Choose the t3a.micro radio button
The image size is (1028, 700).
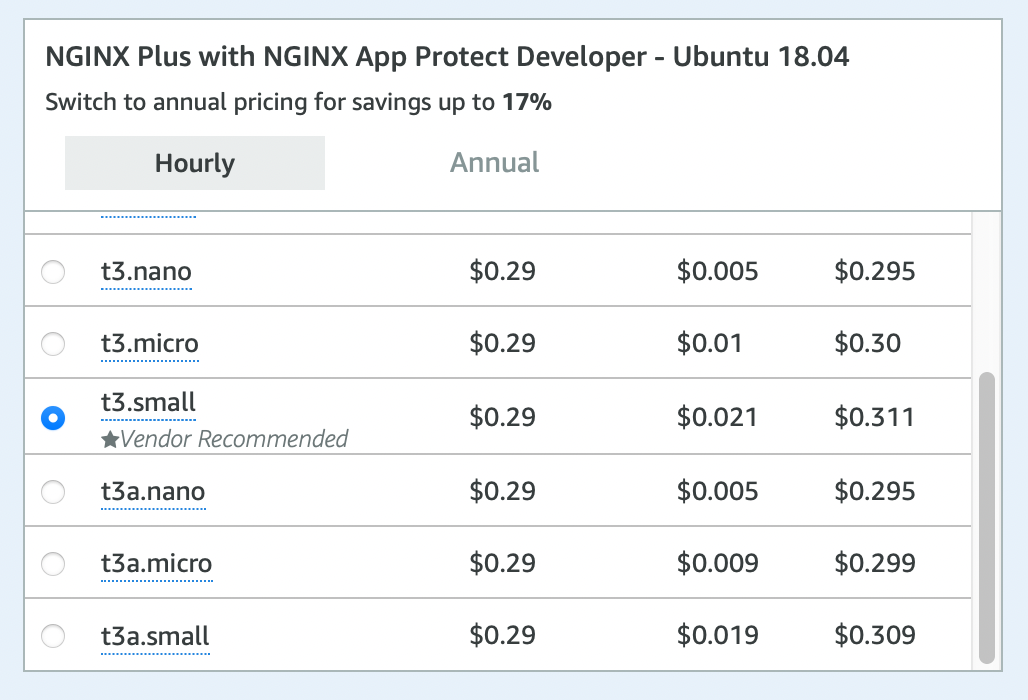(53, 564)
